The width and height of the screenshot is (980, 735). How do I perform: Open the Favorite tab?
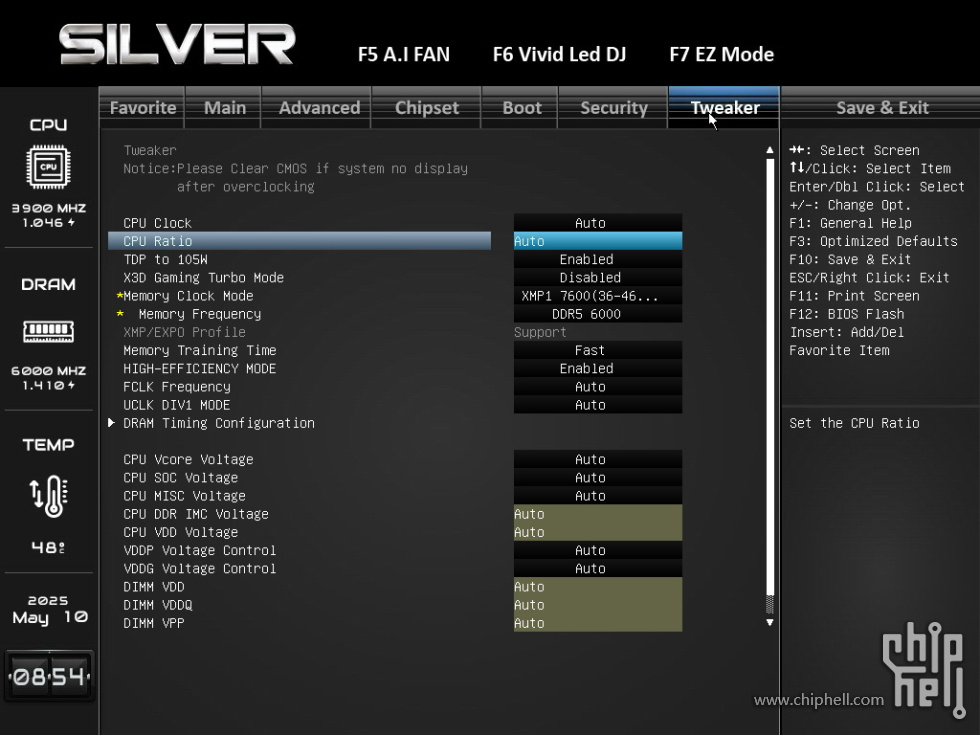pyautogui.click(x=142, y=108)
